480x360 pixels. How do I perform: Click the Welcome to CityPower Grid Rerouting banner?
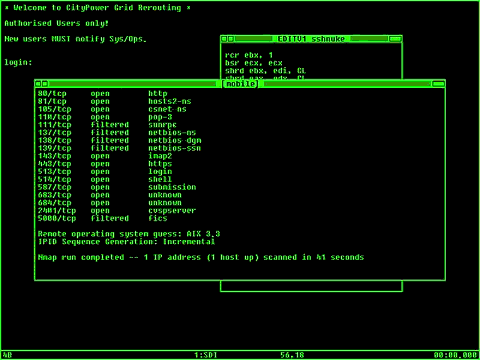pos(97,8)
